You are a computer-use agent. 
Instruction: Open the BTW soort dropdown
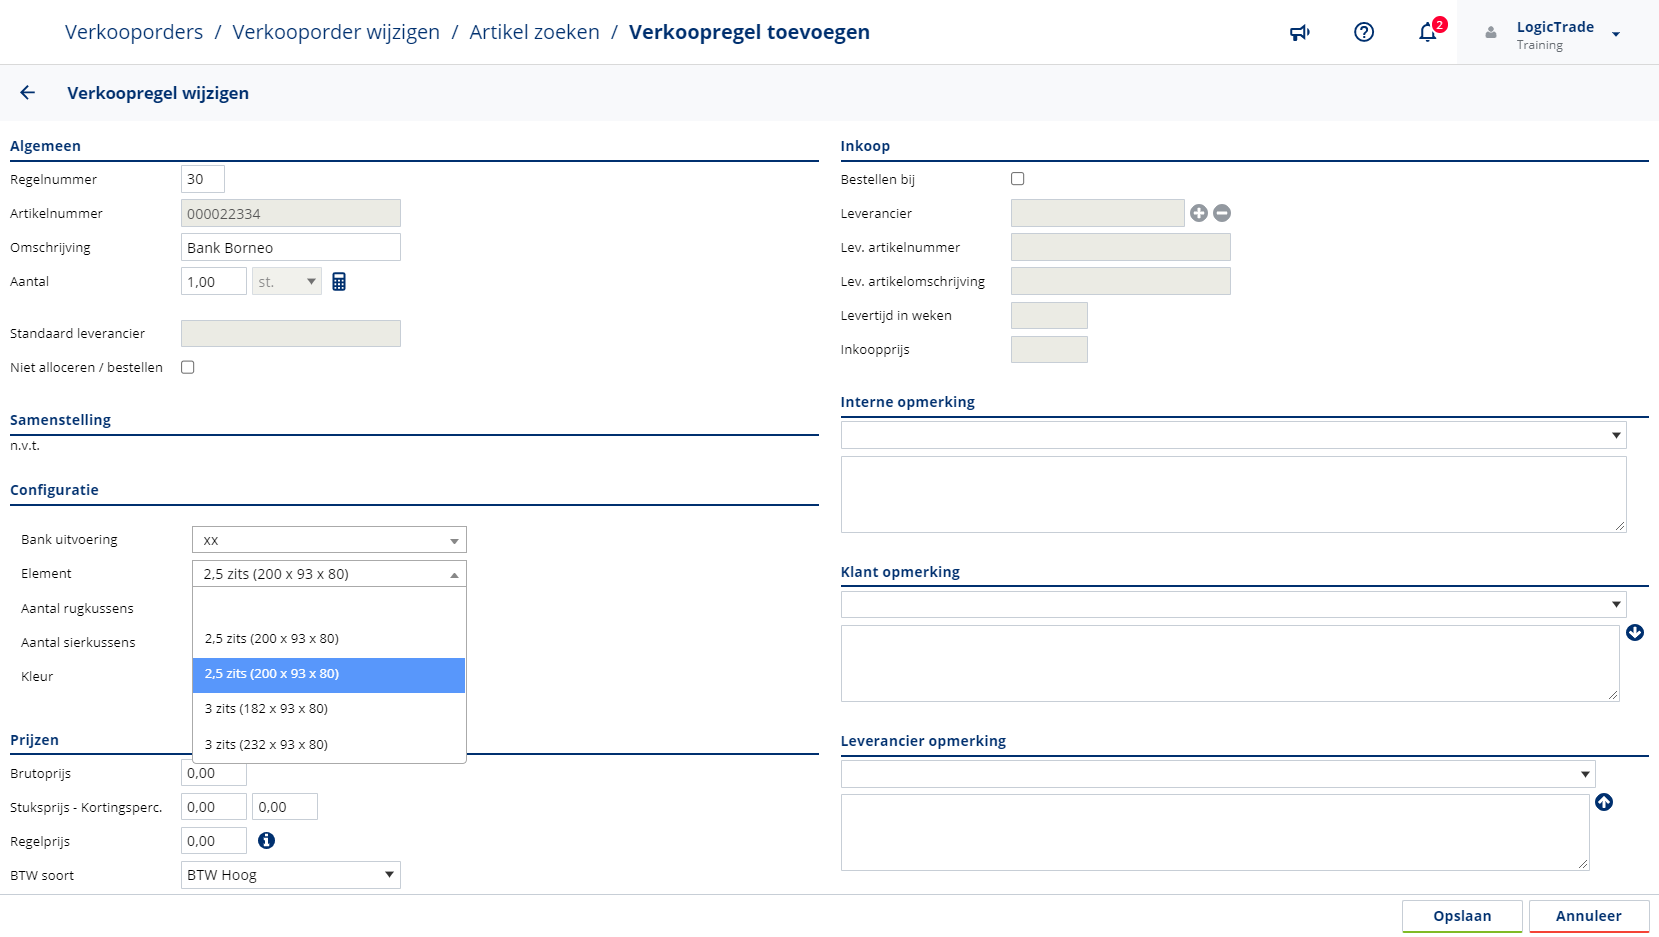(290, 875)
